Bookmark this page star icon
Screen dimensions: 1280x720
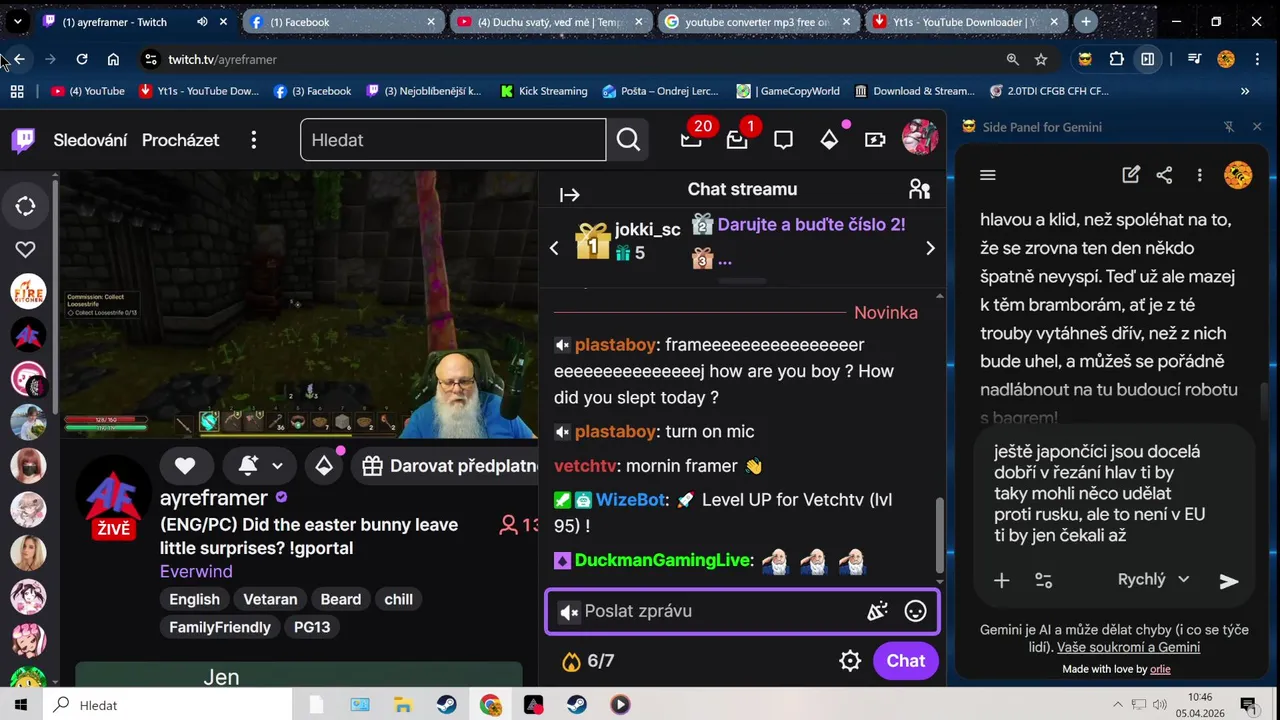click(x=1041, y=59)
